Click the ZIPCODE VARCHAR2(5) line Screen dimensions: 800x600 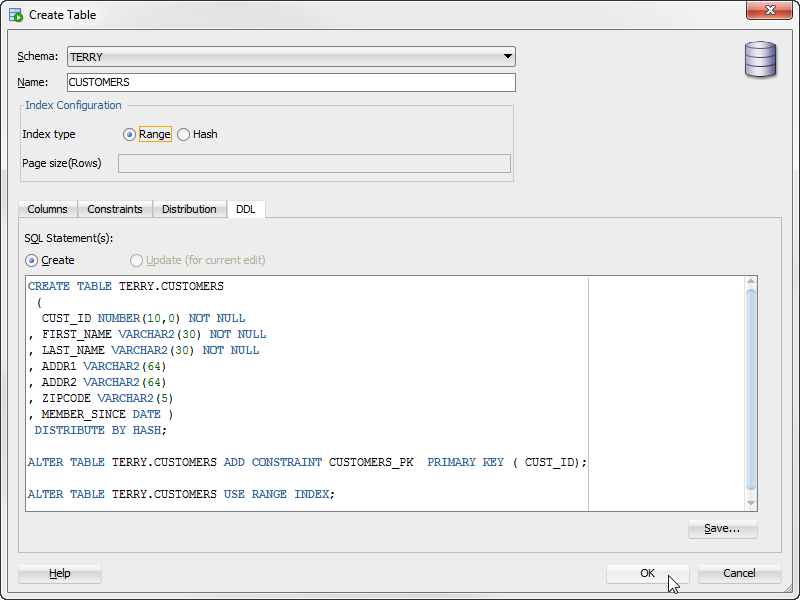point(101,398)
